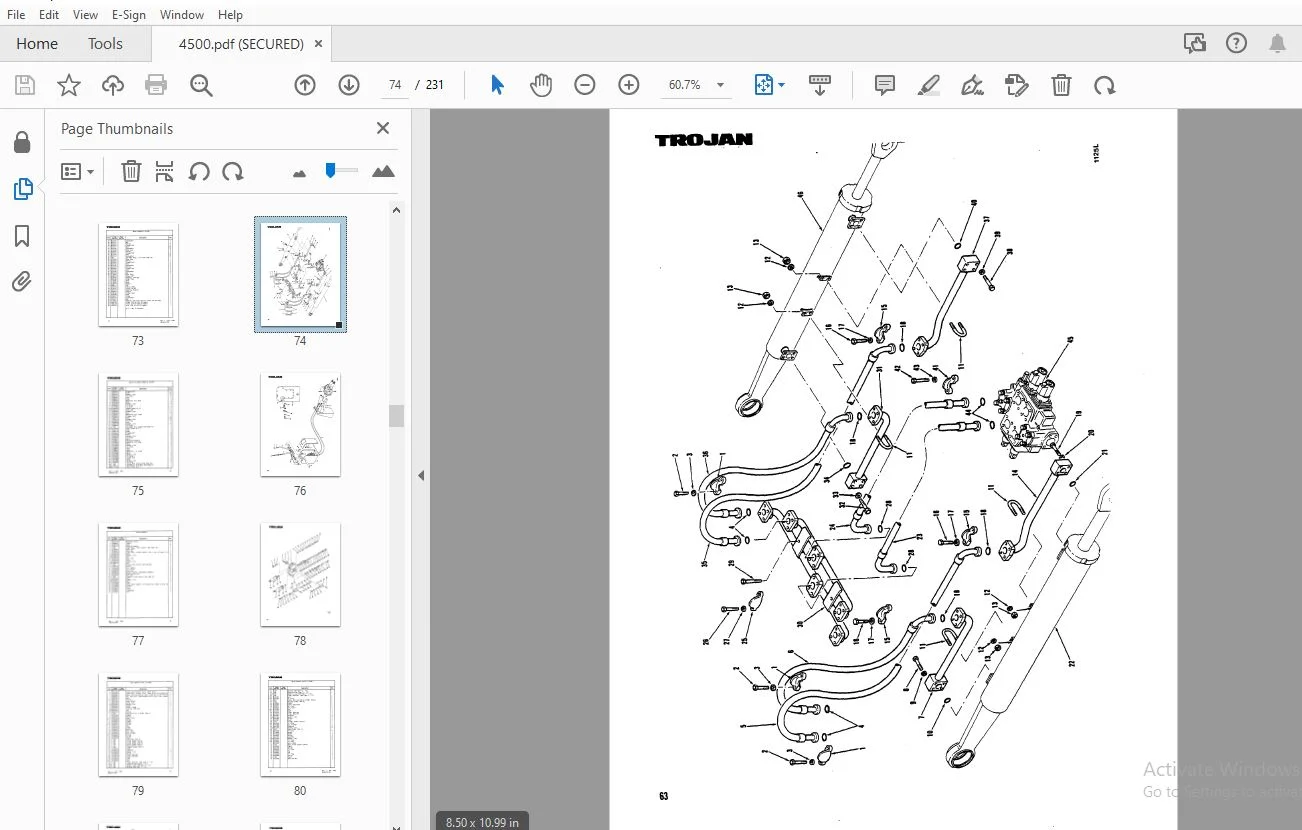Collapse the navigation pane with the arrow
Viewport: 1302px width, 830px height.
coord(420,476)
